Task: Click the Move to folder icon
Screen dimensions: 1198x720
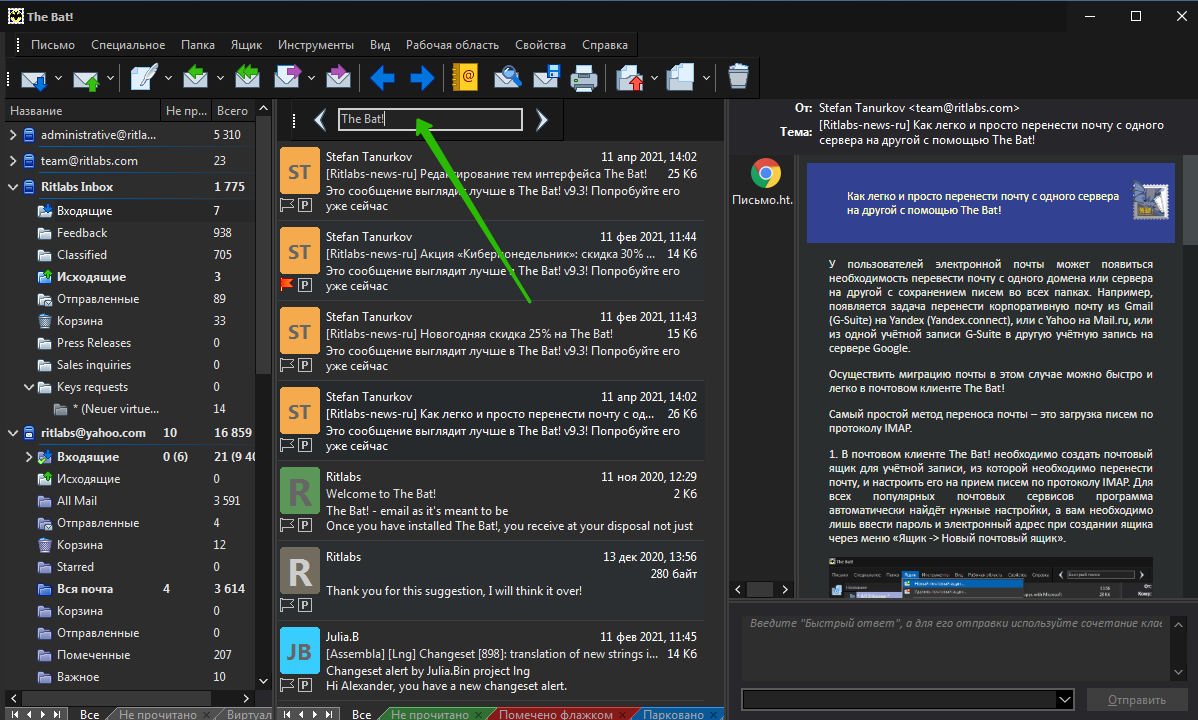Action: [630, 78]
